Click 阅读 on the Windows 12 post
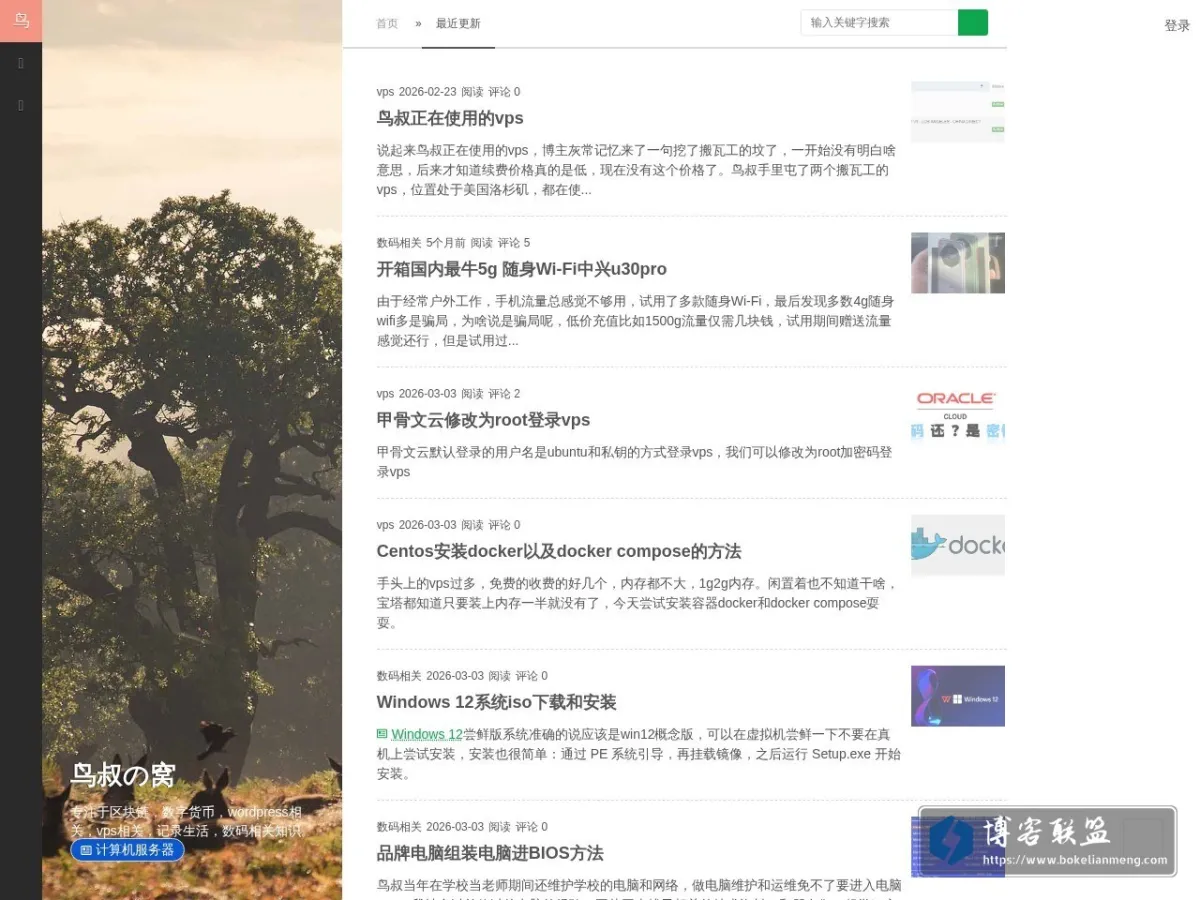 point(499,676)
